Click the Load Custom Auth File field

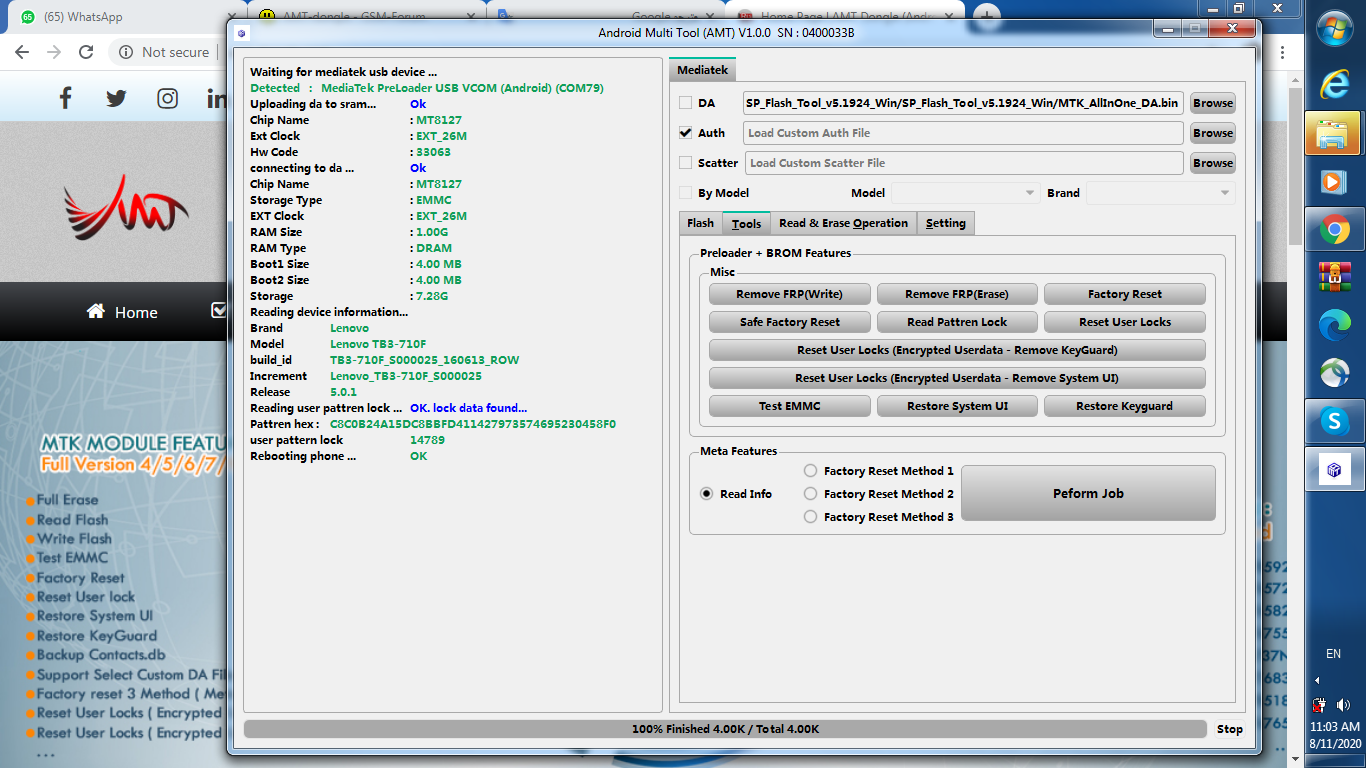click(964, 133)
